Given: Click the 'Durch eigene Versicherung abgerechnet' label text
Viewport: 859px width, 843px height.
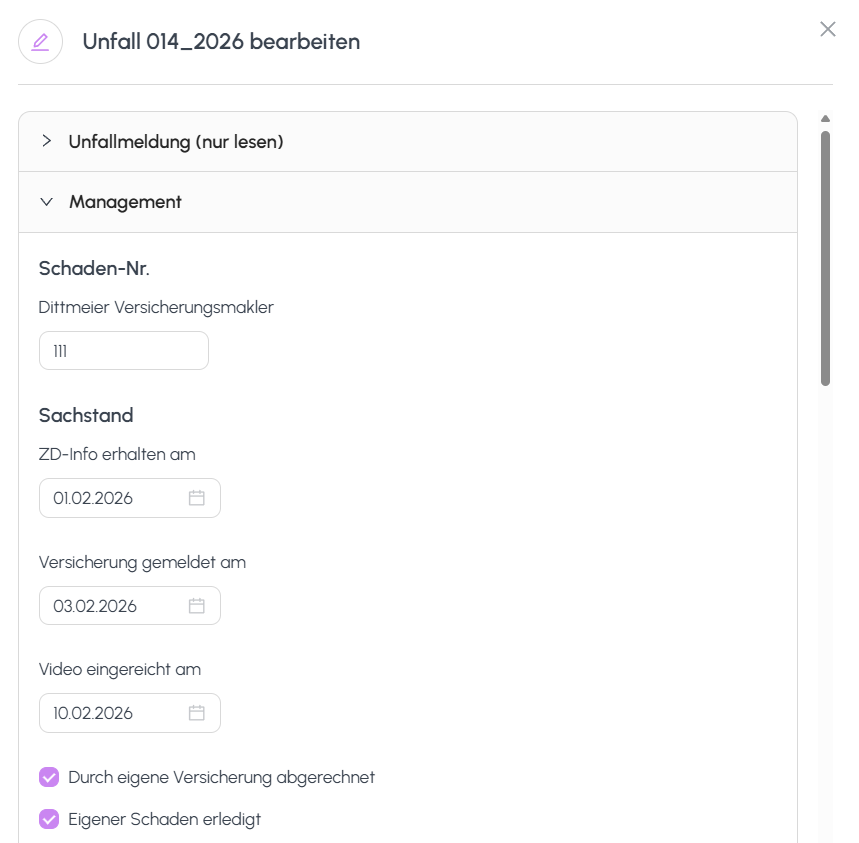Looking at the screenshot, I should point(221,777).
